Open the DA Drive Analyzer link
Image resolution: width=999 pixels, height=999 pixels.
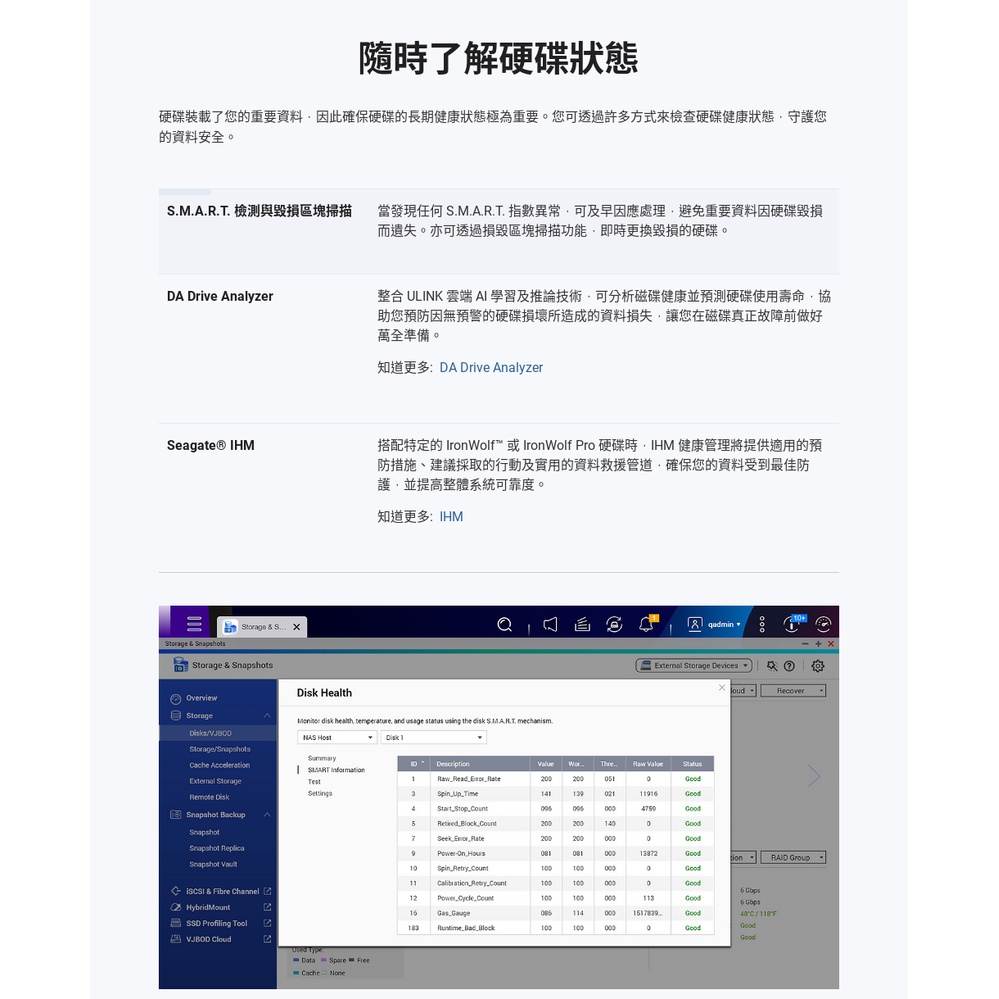(x=491, y=368)
